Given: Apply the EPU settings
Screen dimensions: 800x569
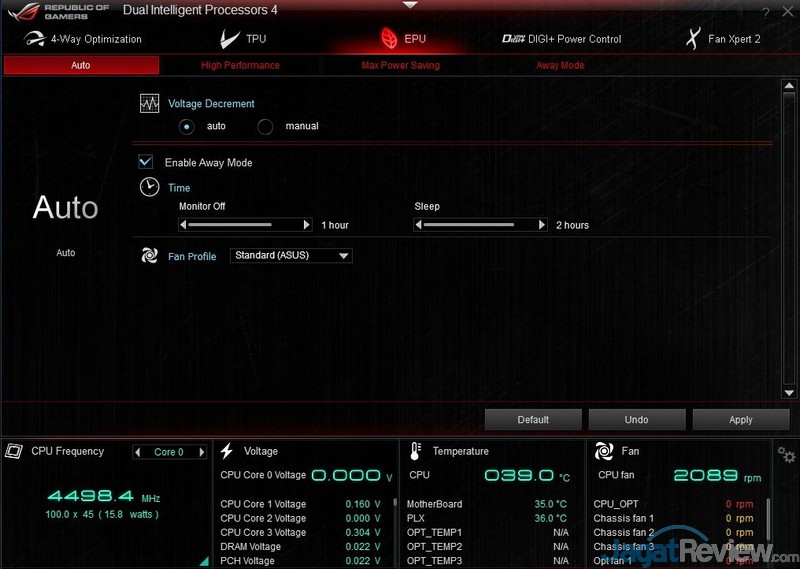Looking at the screenshot, I should click(x=741, y=419).
